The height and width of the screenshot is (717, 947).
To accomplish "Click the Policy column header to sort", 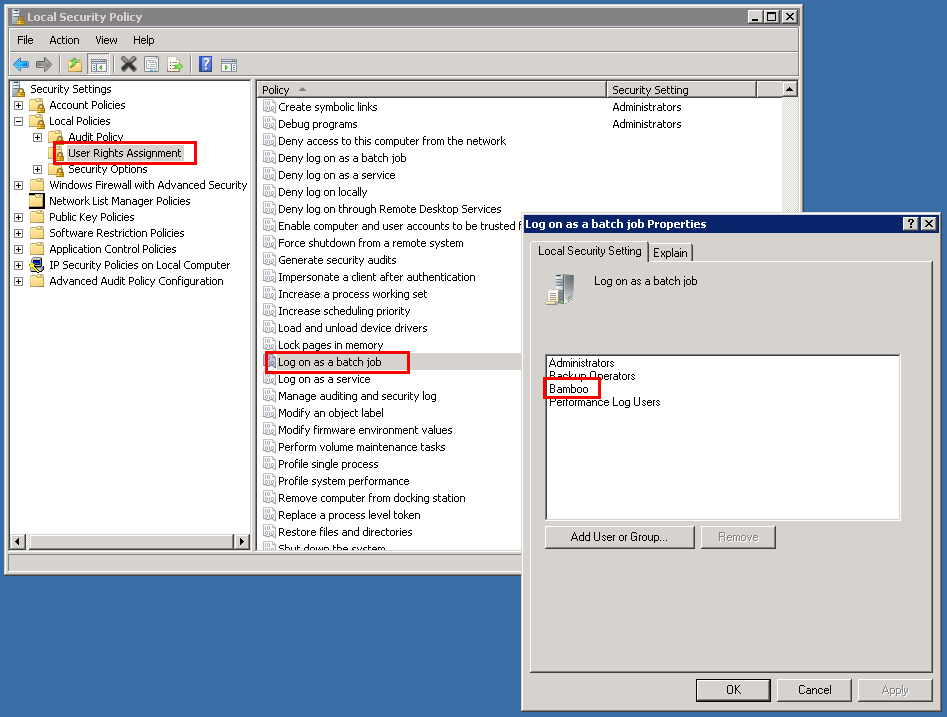I will [430, 90].
